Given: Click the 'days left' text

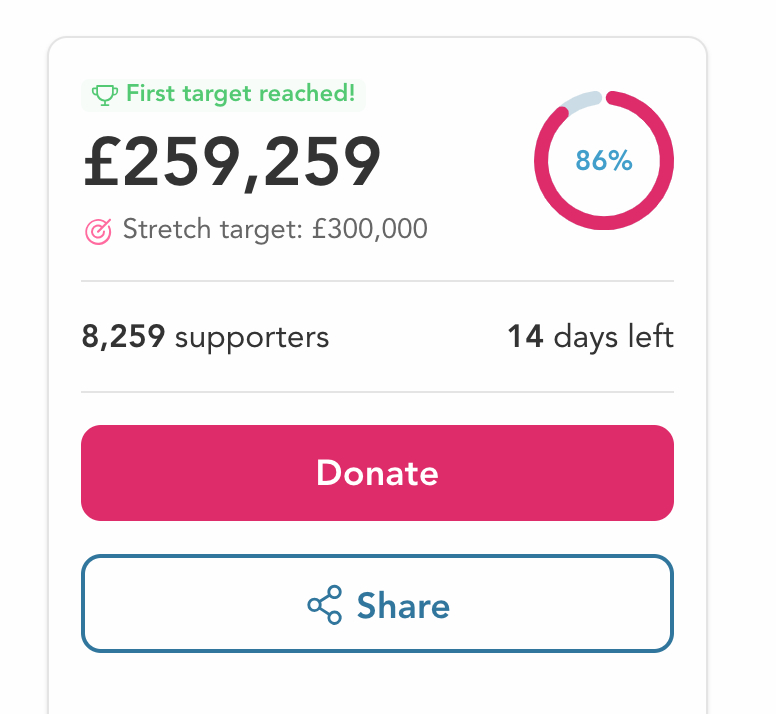Looking at the screenshot, I should pyautogui.click(x=614, y=337).
